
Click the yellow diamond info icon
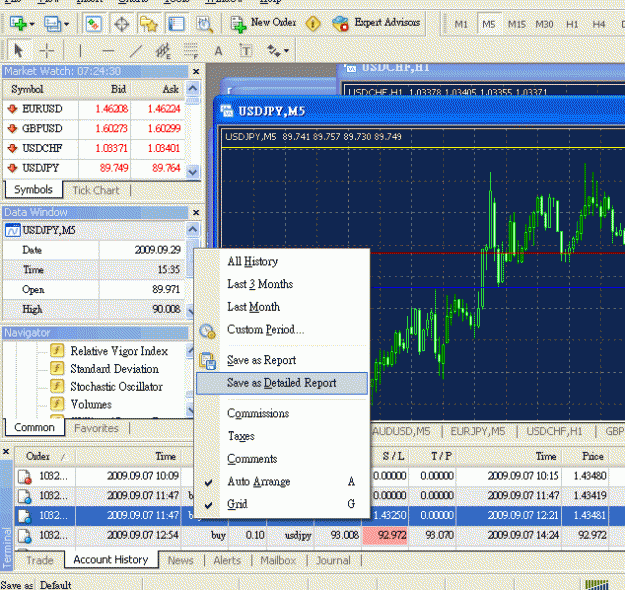click(313, 24)
